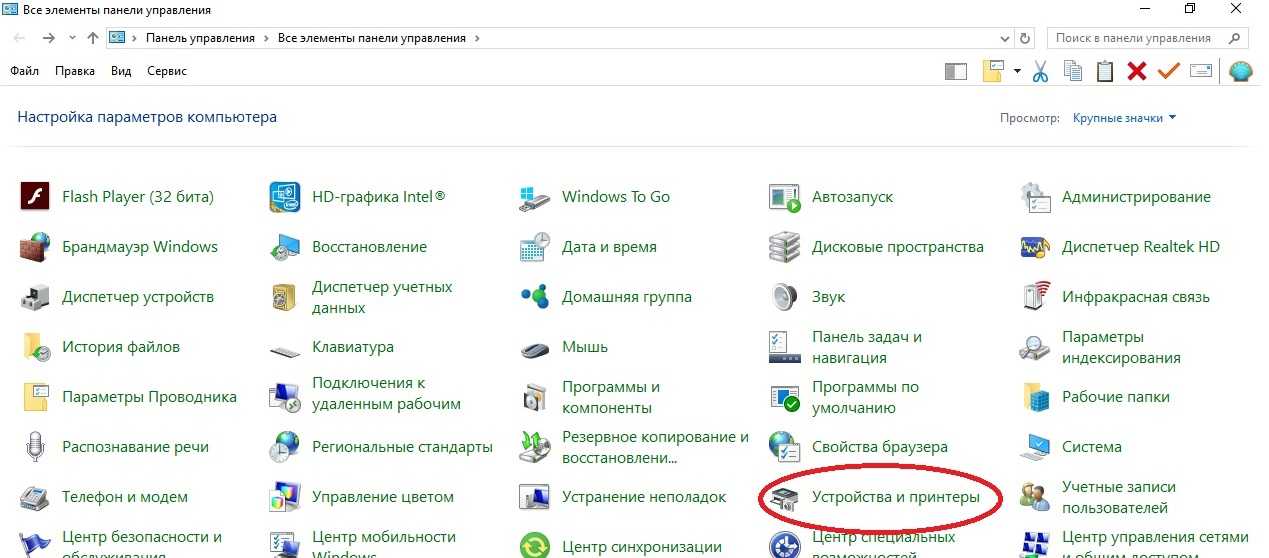
Task: Click the folder options toolbar icon
Action: [x=993, y=71]
